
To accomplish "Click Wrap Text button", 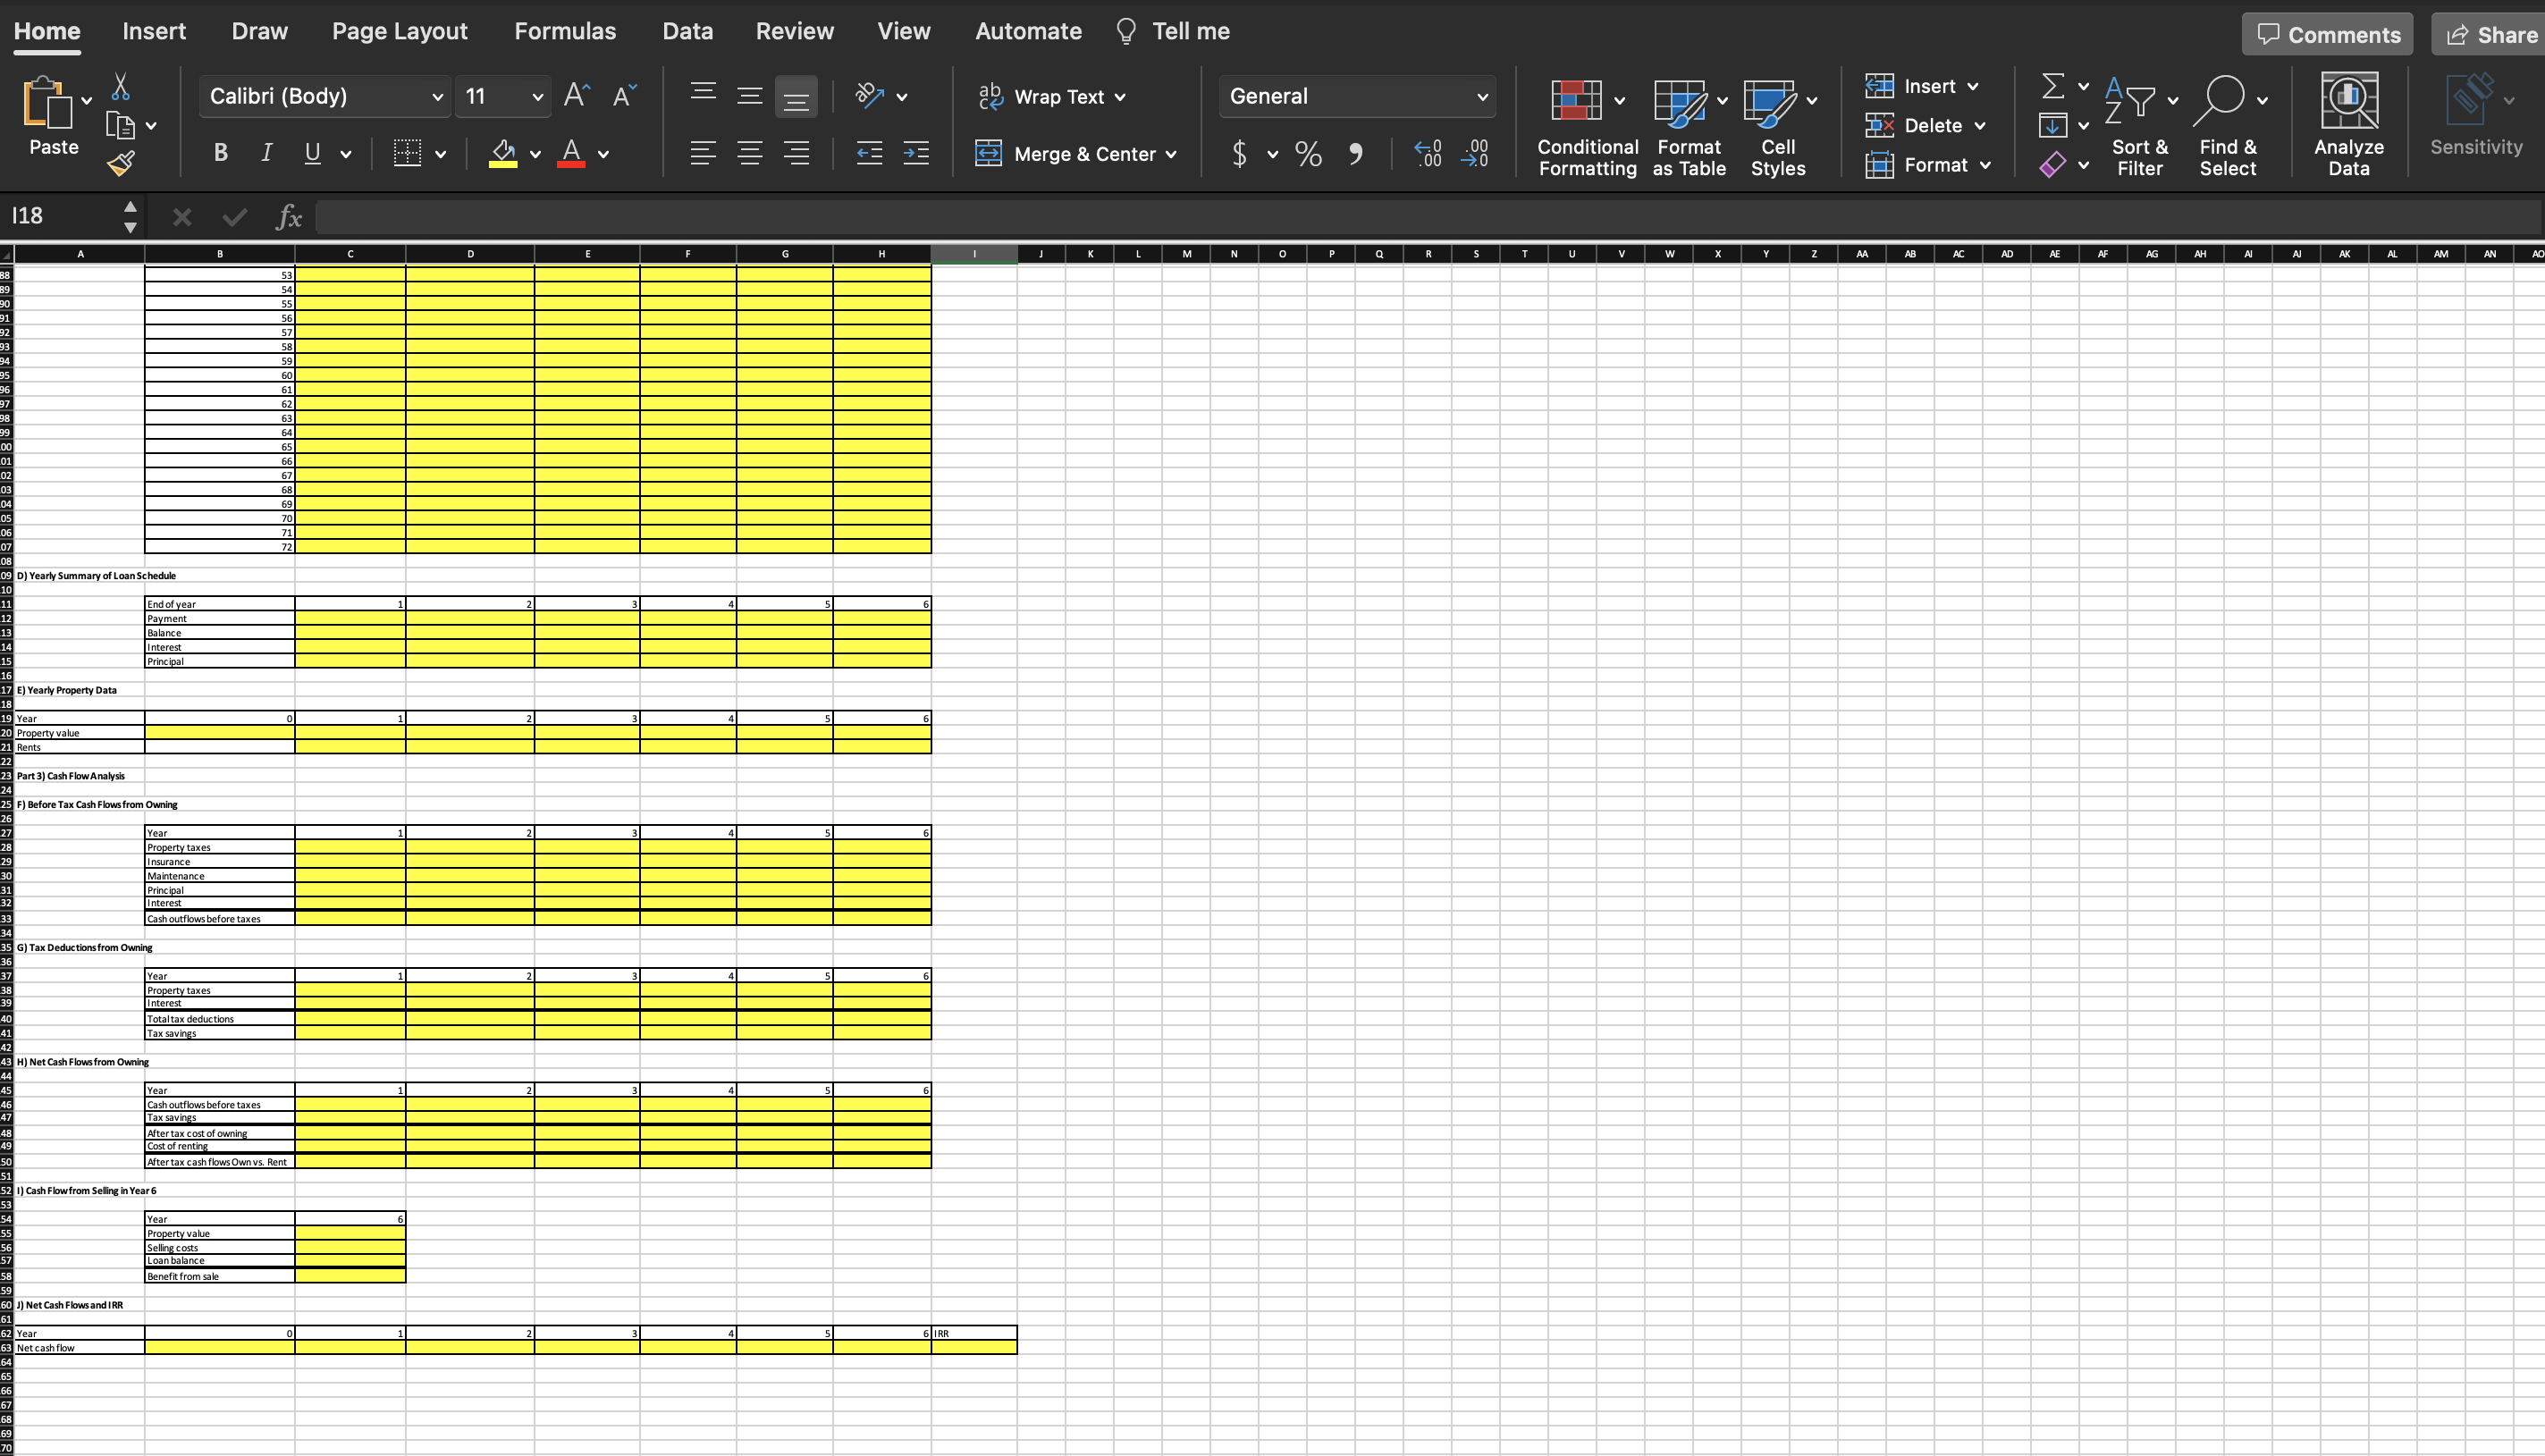I will (x=1052, y=97).
